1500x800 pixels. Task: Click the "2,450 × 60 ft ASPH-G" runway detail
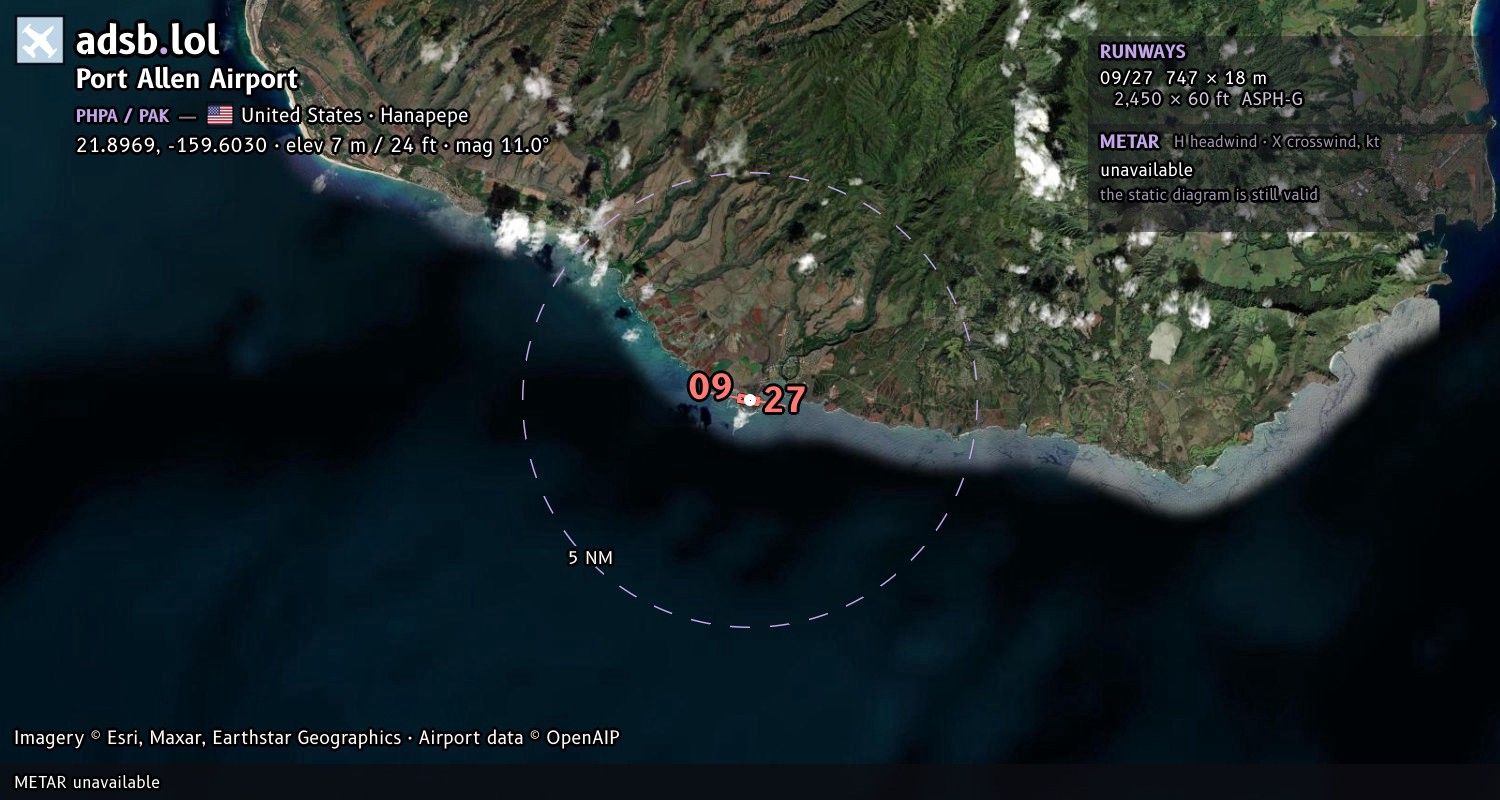pos(1209,99)
